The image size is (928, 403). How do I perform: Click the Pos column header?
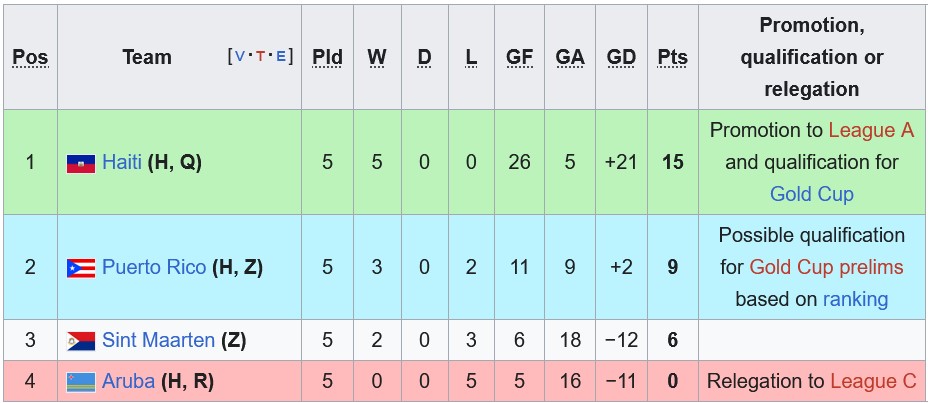click(30, 57)
